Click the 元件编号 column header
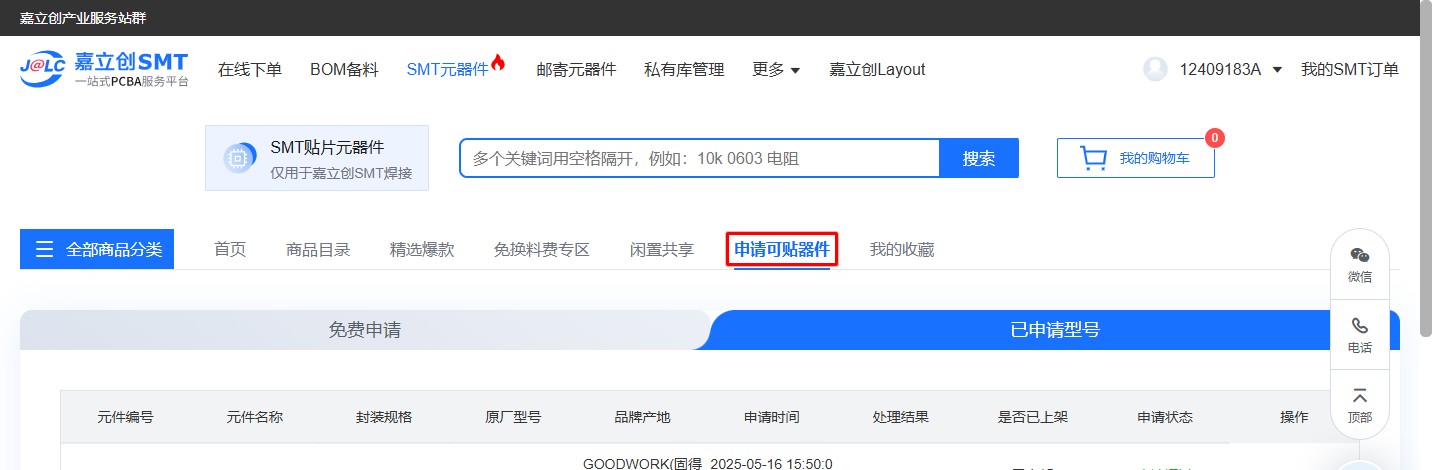This screenshot has height=470, width=1432. pyautogui.click(x=125, y=417)
